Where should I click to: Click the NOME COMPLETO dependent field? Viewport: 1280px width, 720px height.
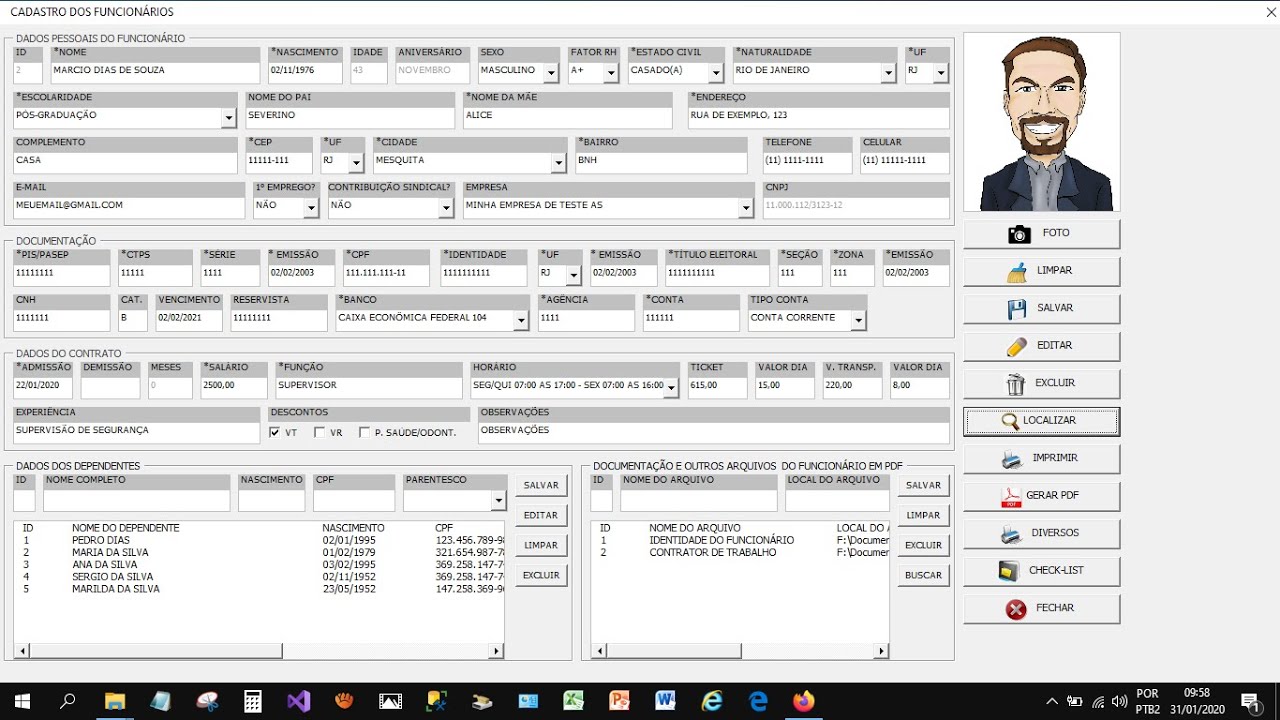click(x=136, y=500)
